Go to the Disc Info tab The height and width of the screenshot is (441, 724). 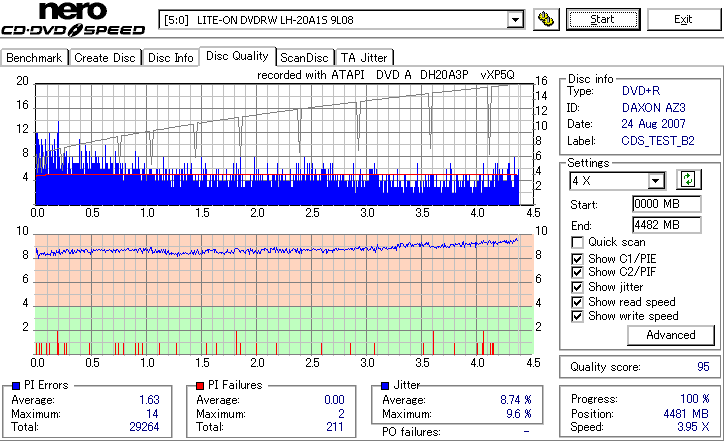(170, 58)
